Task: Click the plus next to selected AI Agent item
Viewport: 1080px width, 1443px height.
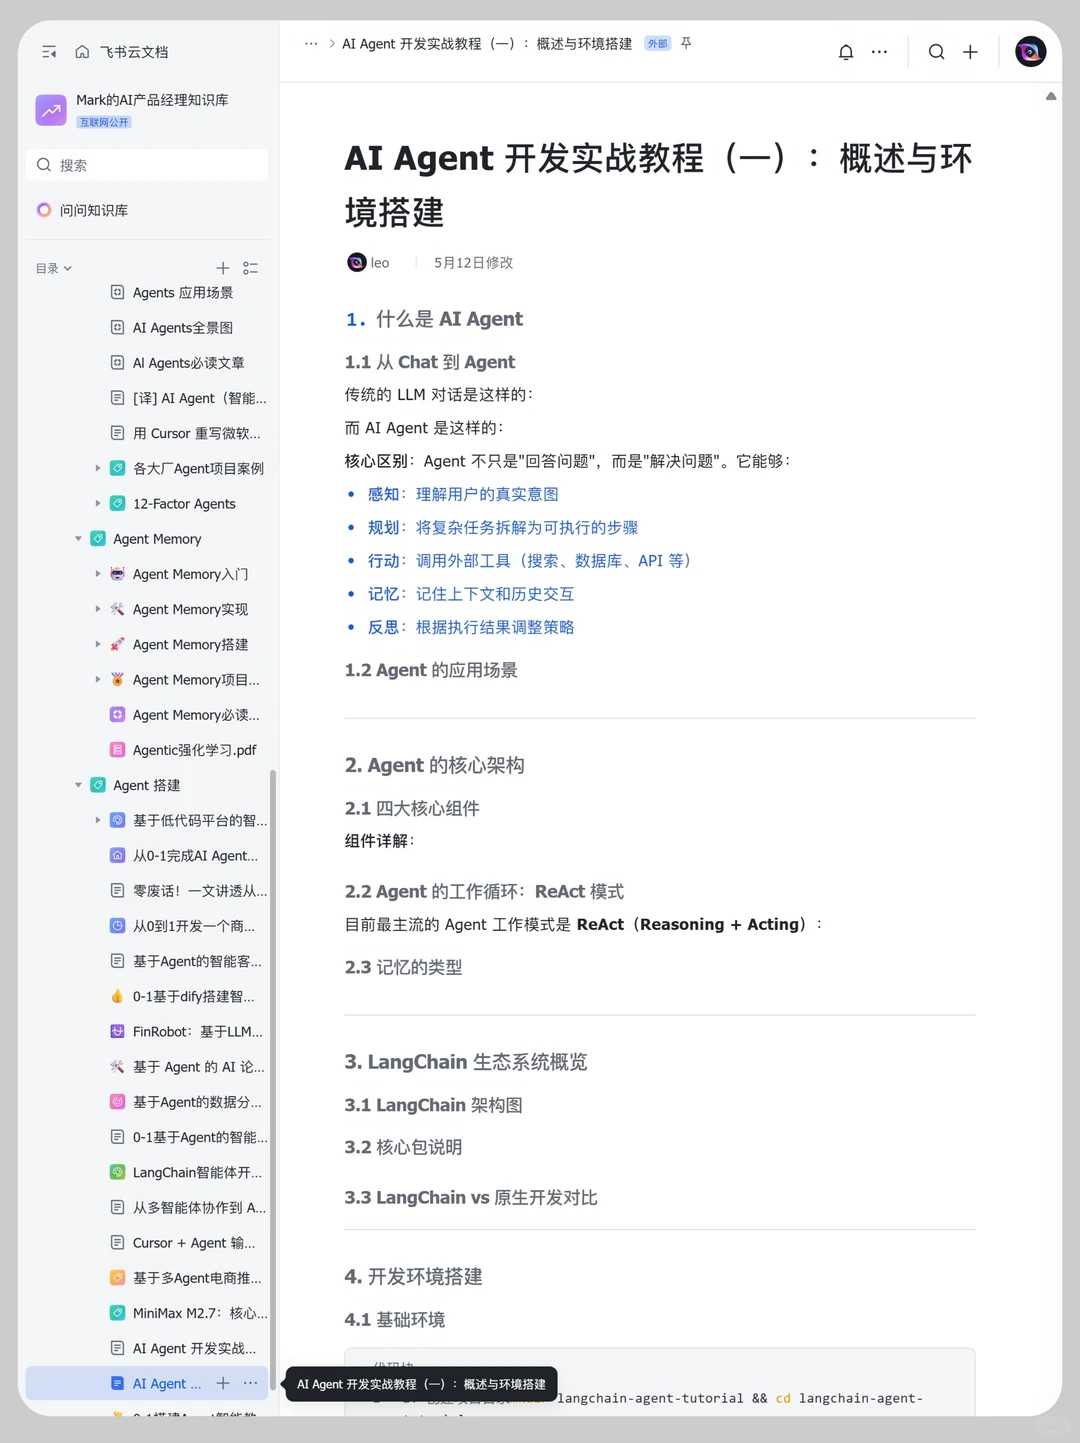Action: pos(223,1383)
